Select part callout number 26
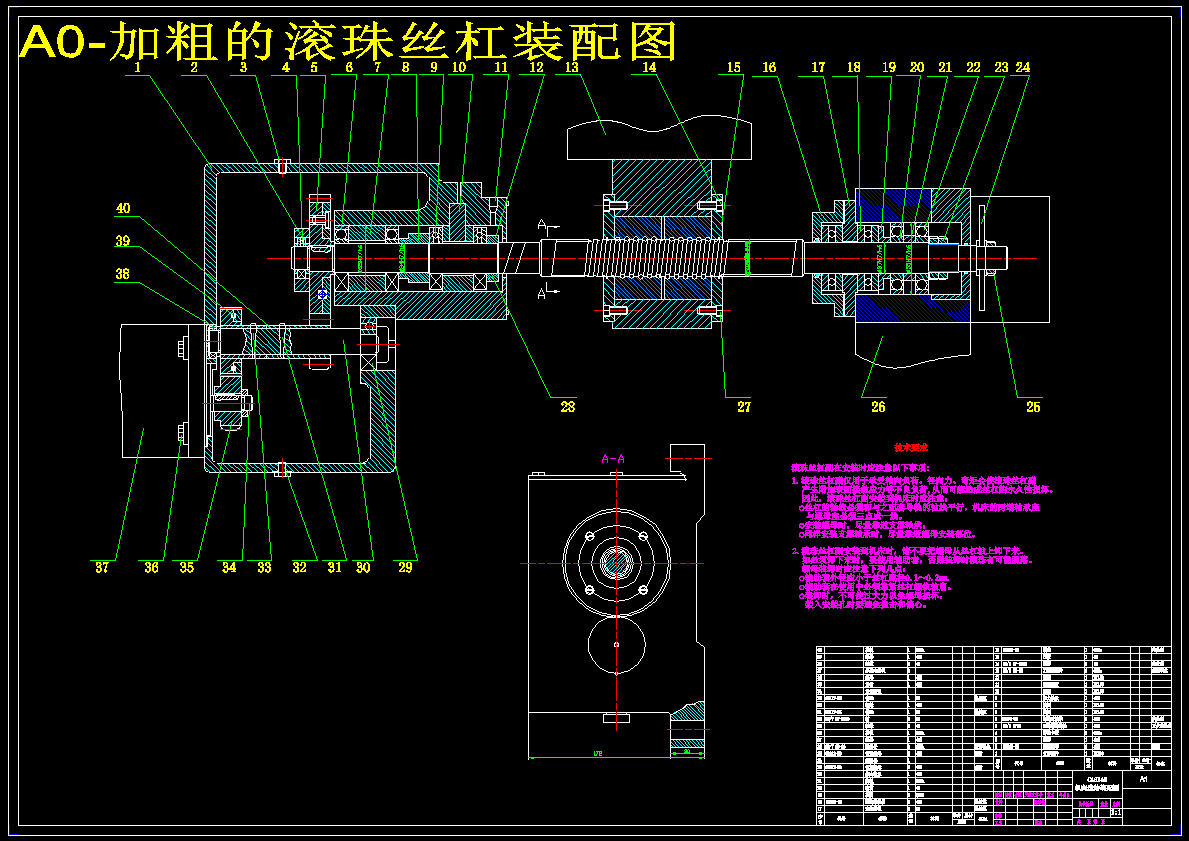This screenshot has height=841, width=1189. coord(878,407)
